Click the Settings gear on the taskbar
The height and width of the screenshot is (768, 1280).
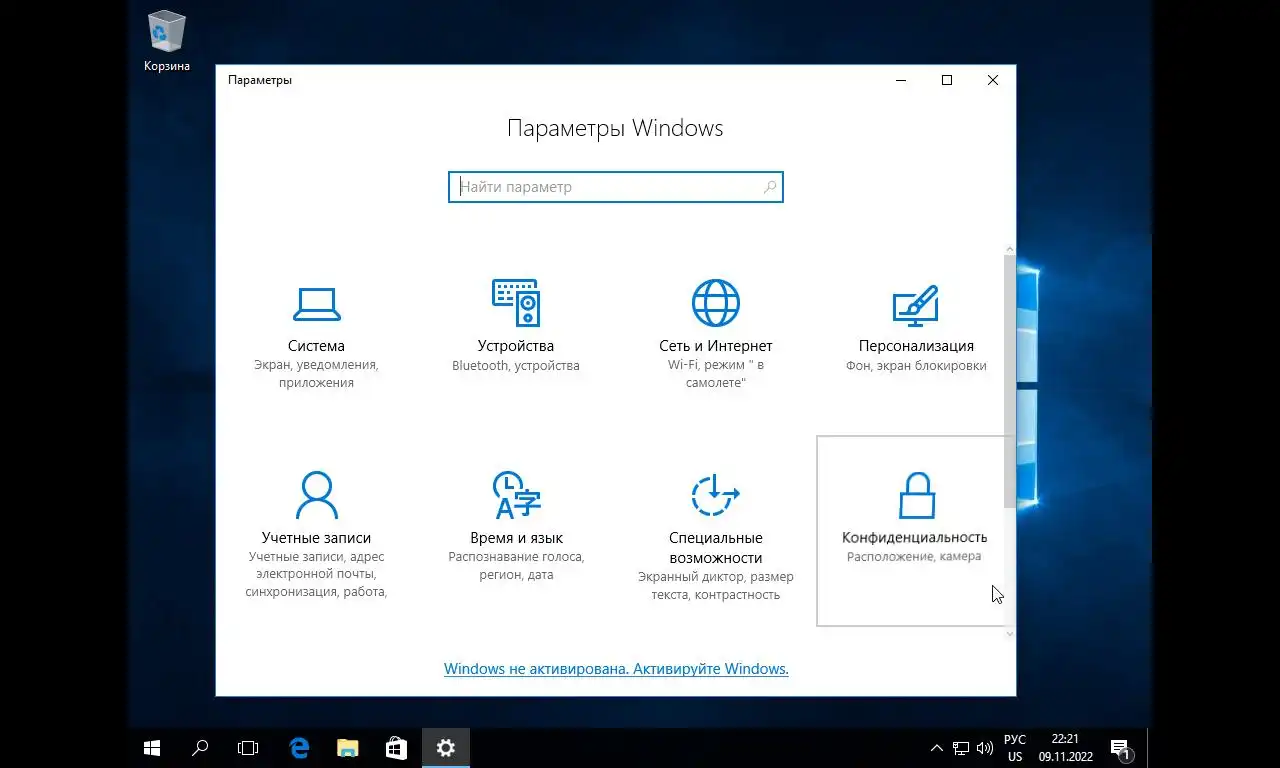(x=446, y=747)
